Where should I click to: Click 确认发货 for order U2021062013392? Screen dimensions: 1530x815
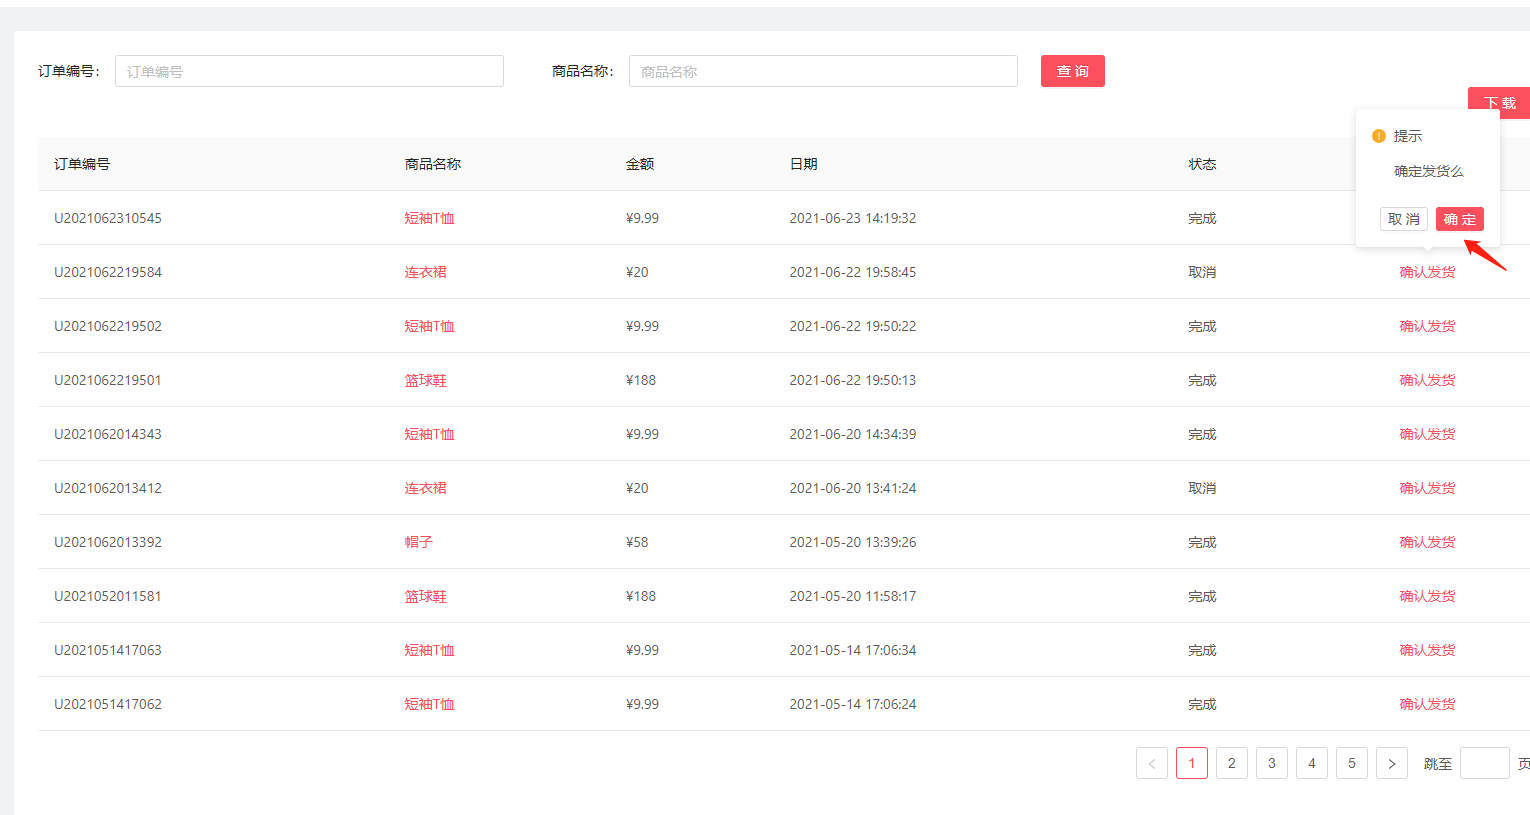[1427, 542]
